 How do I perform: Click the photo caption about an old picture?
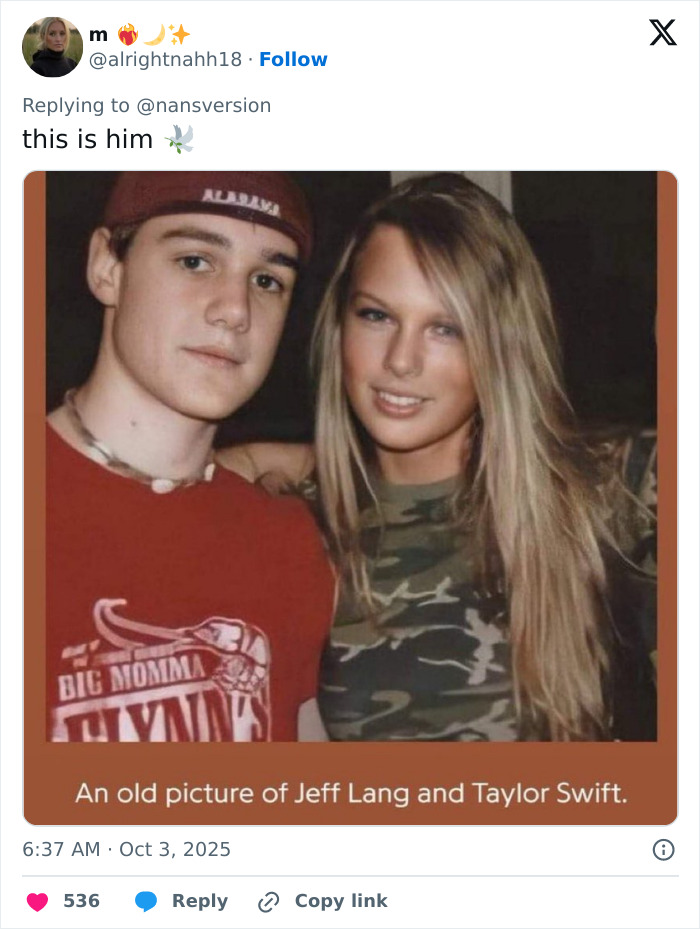point(350,794)
